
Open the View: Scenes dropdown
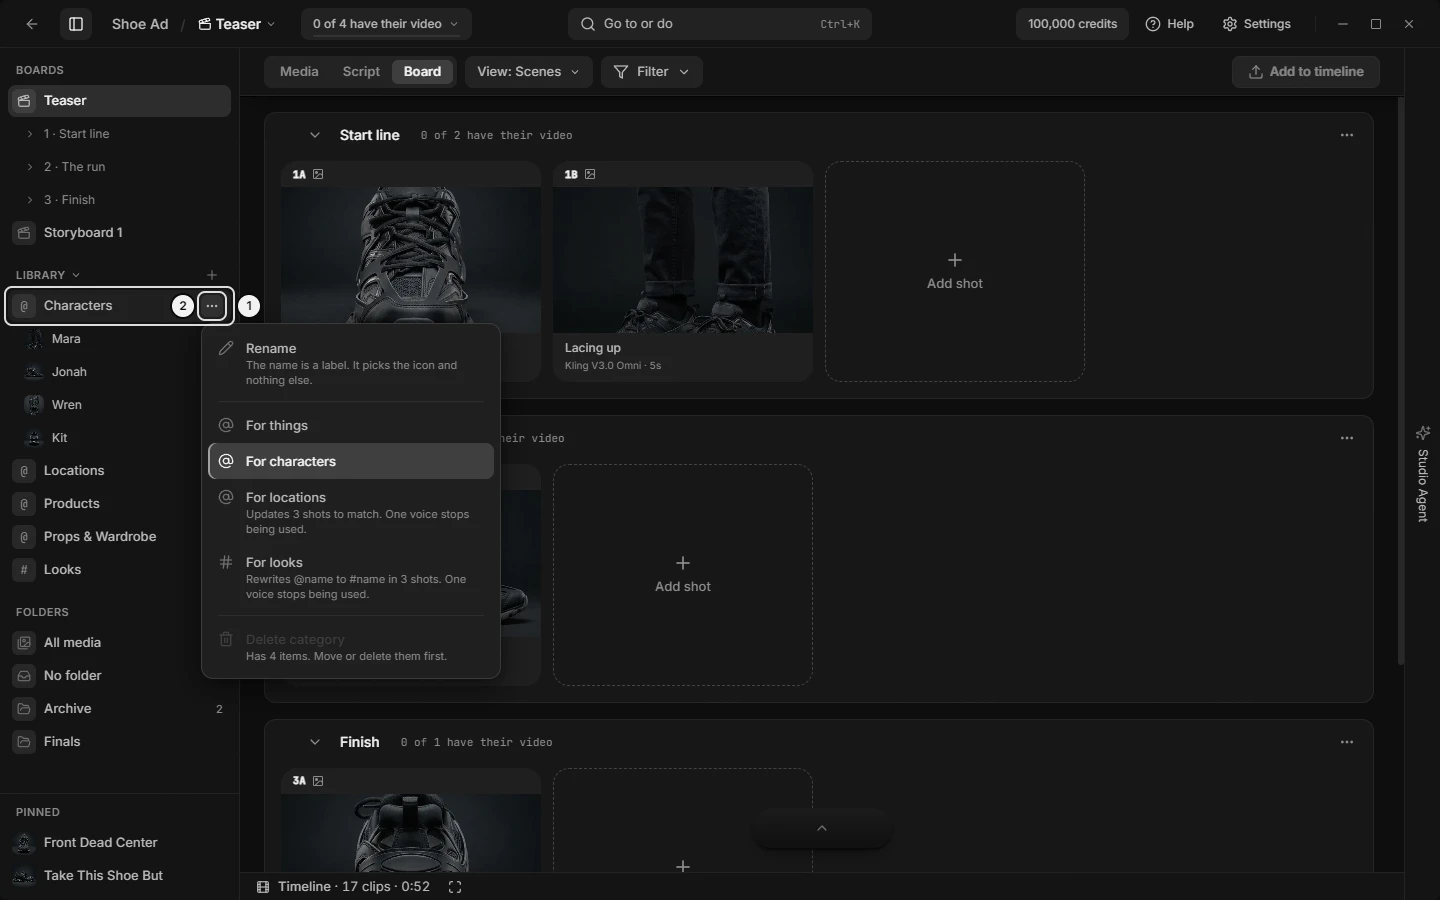[528, 72]
